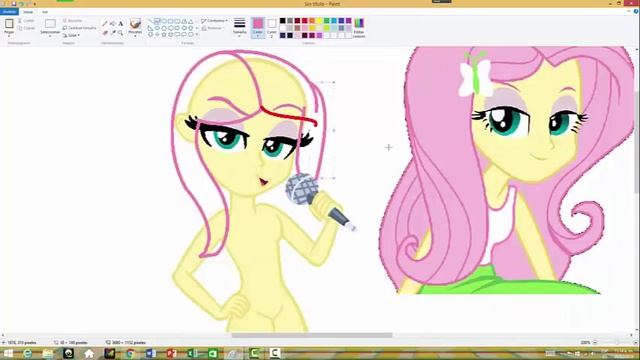Select the Line shape
This screenshot has width=640, height=360.
(151, 21)
